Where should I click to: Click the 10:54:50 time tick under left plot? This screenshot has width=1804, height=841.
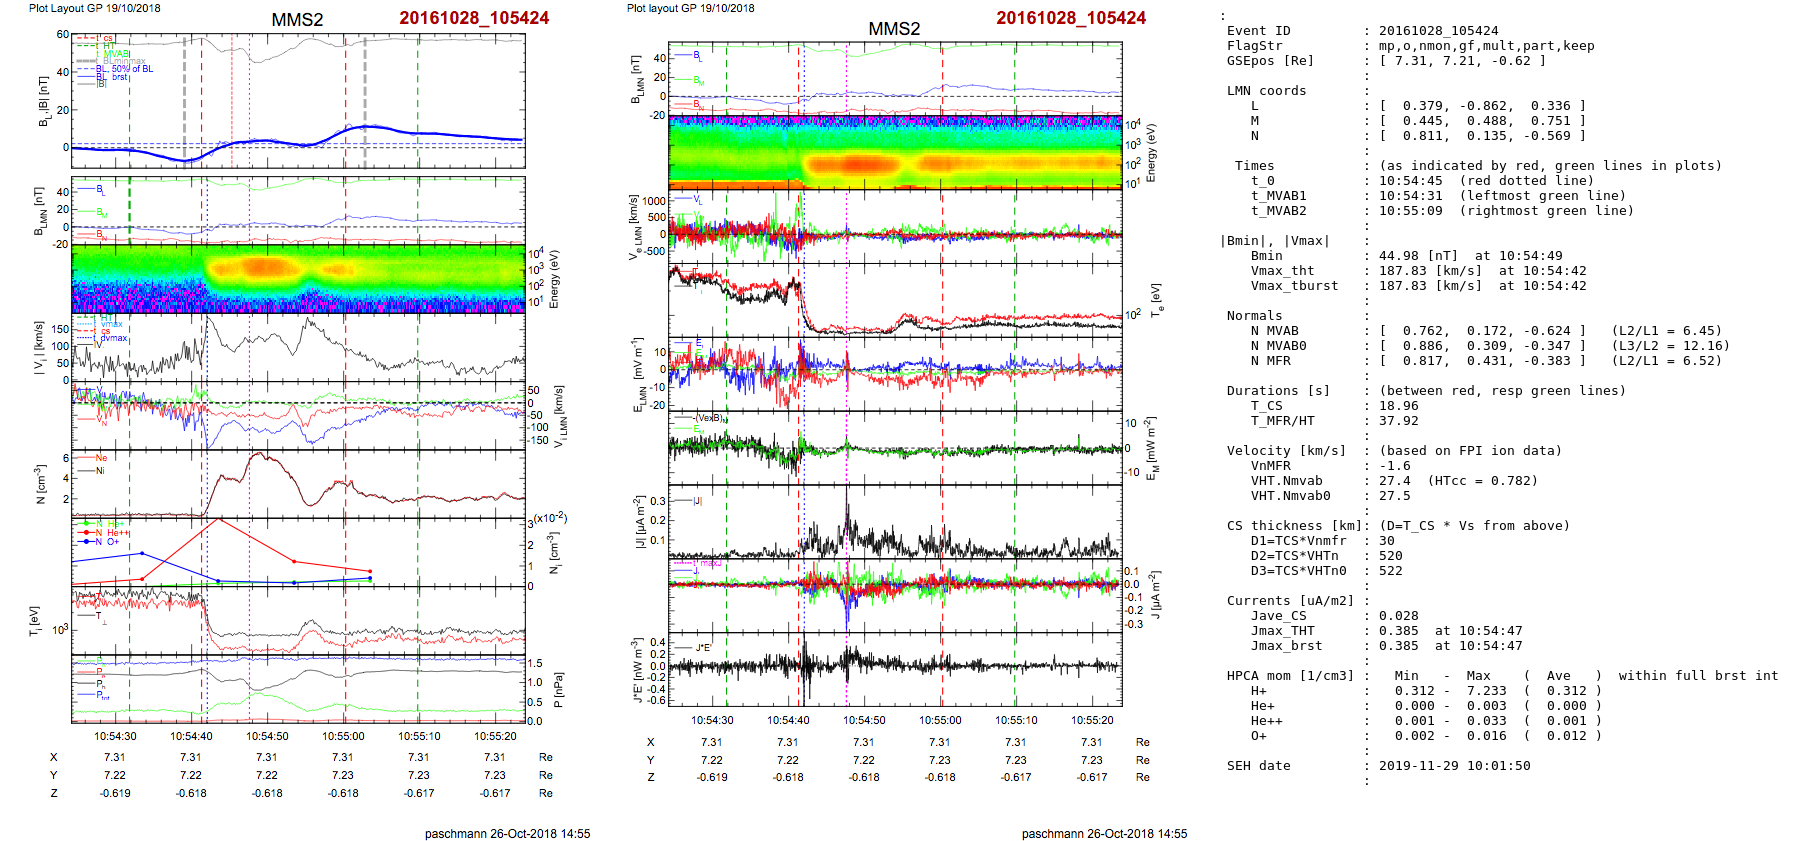pyautogui.click(x=267, y=736)
